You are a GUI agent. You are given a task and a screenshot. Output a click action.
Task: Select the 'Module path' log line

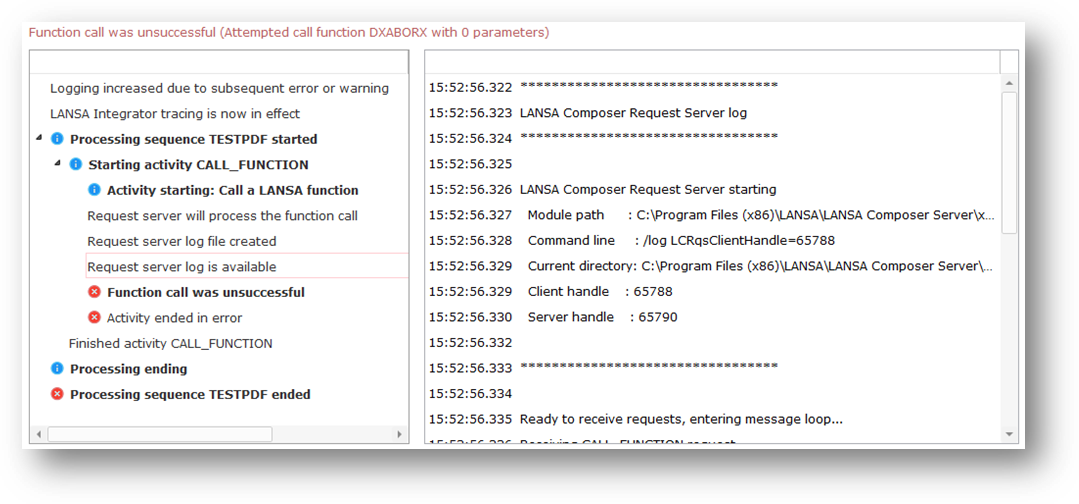(x=712, y=215)
